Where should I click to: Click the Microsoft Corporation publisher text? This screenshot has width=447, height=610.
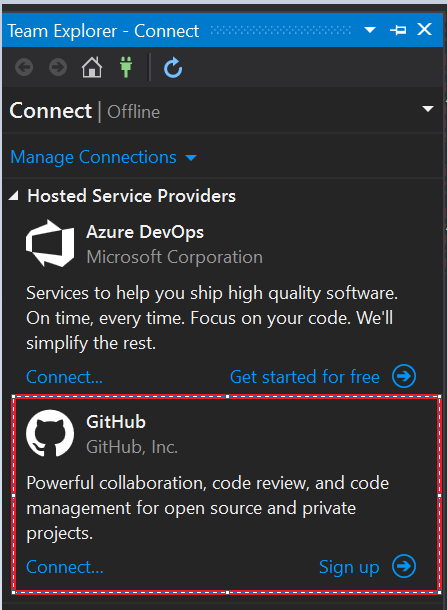click(x=175, y=257)
